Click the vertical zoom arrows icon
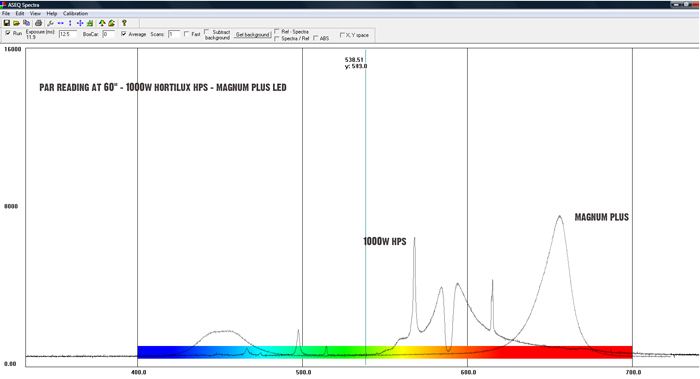This screenshot has height=379, width=700. coord(70,23)
